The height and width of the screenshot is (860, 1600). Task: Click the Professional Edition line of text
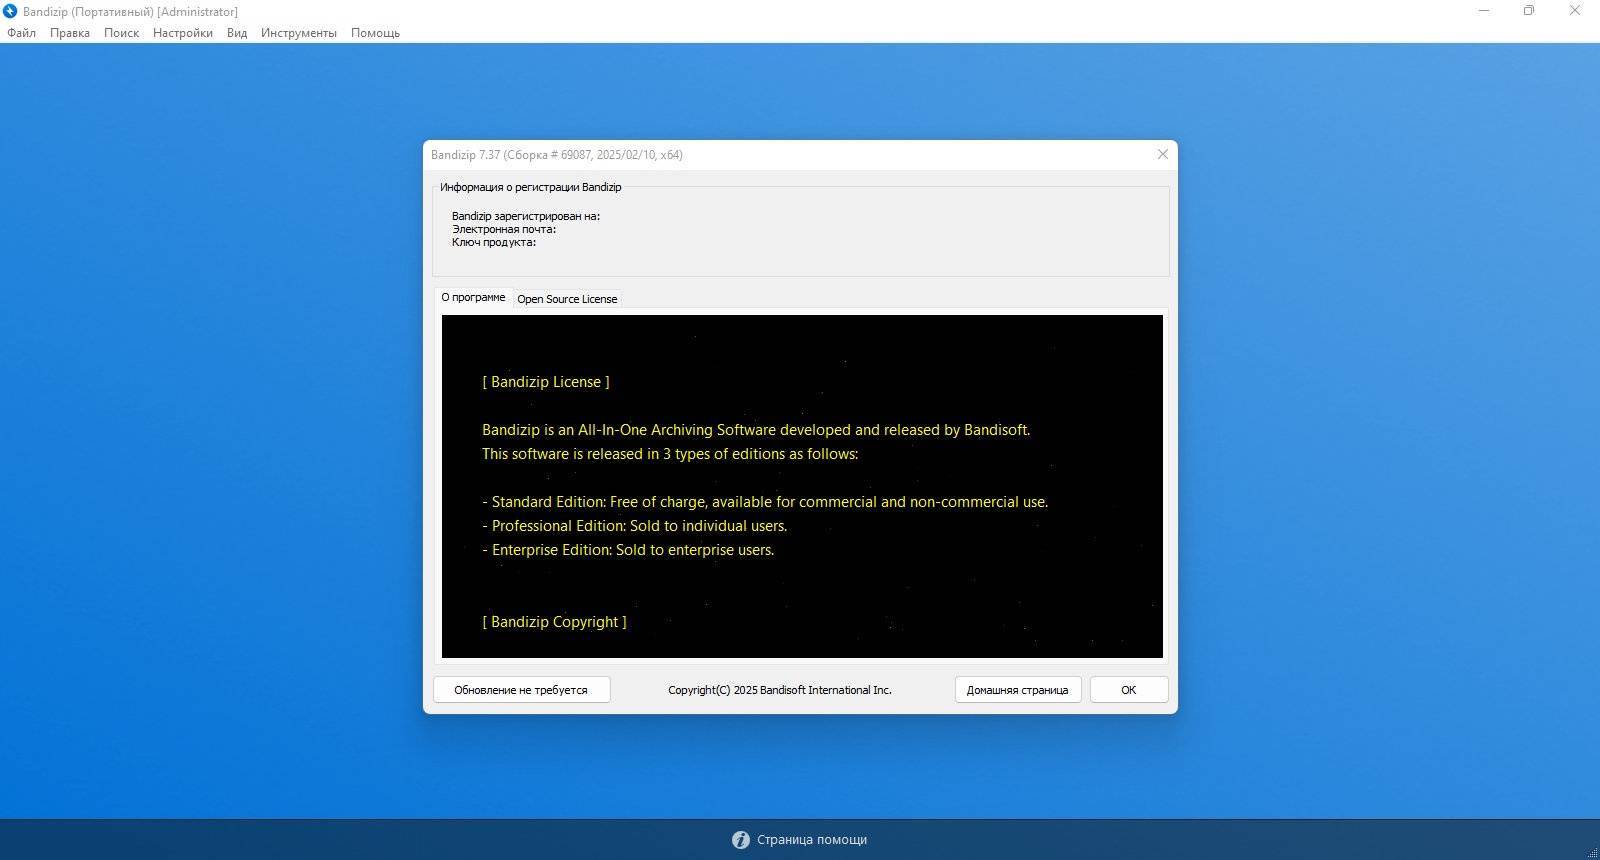click(634, 526)
